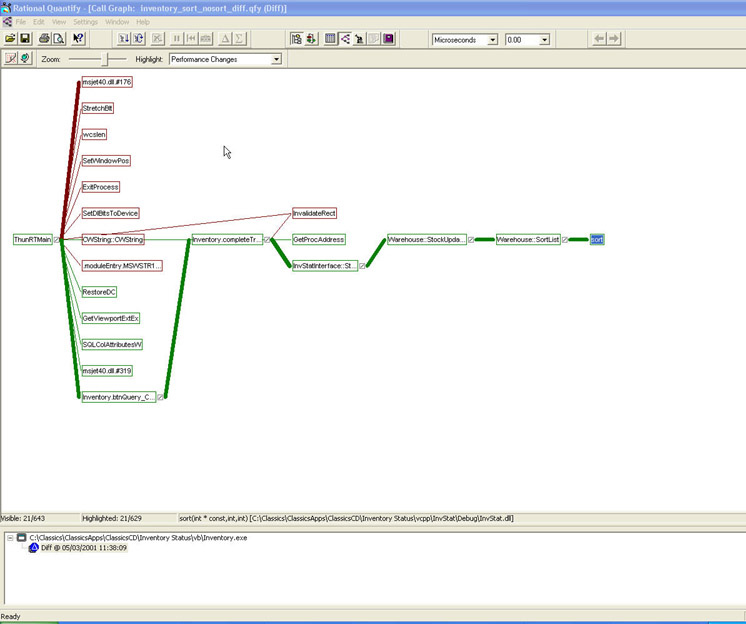Open the View menu
The image size is (746, 624).
coord(59,21)
